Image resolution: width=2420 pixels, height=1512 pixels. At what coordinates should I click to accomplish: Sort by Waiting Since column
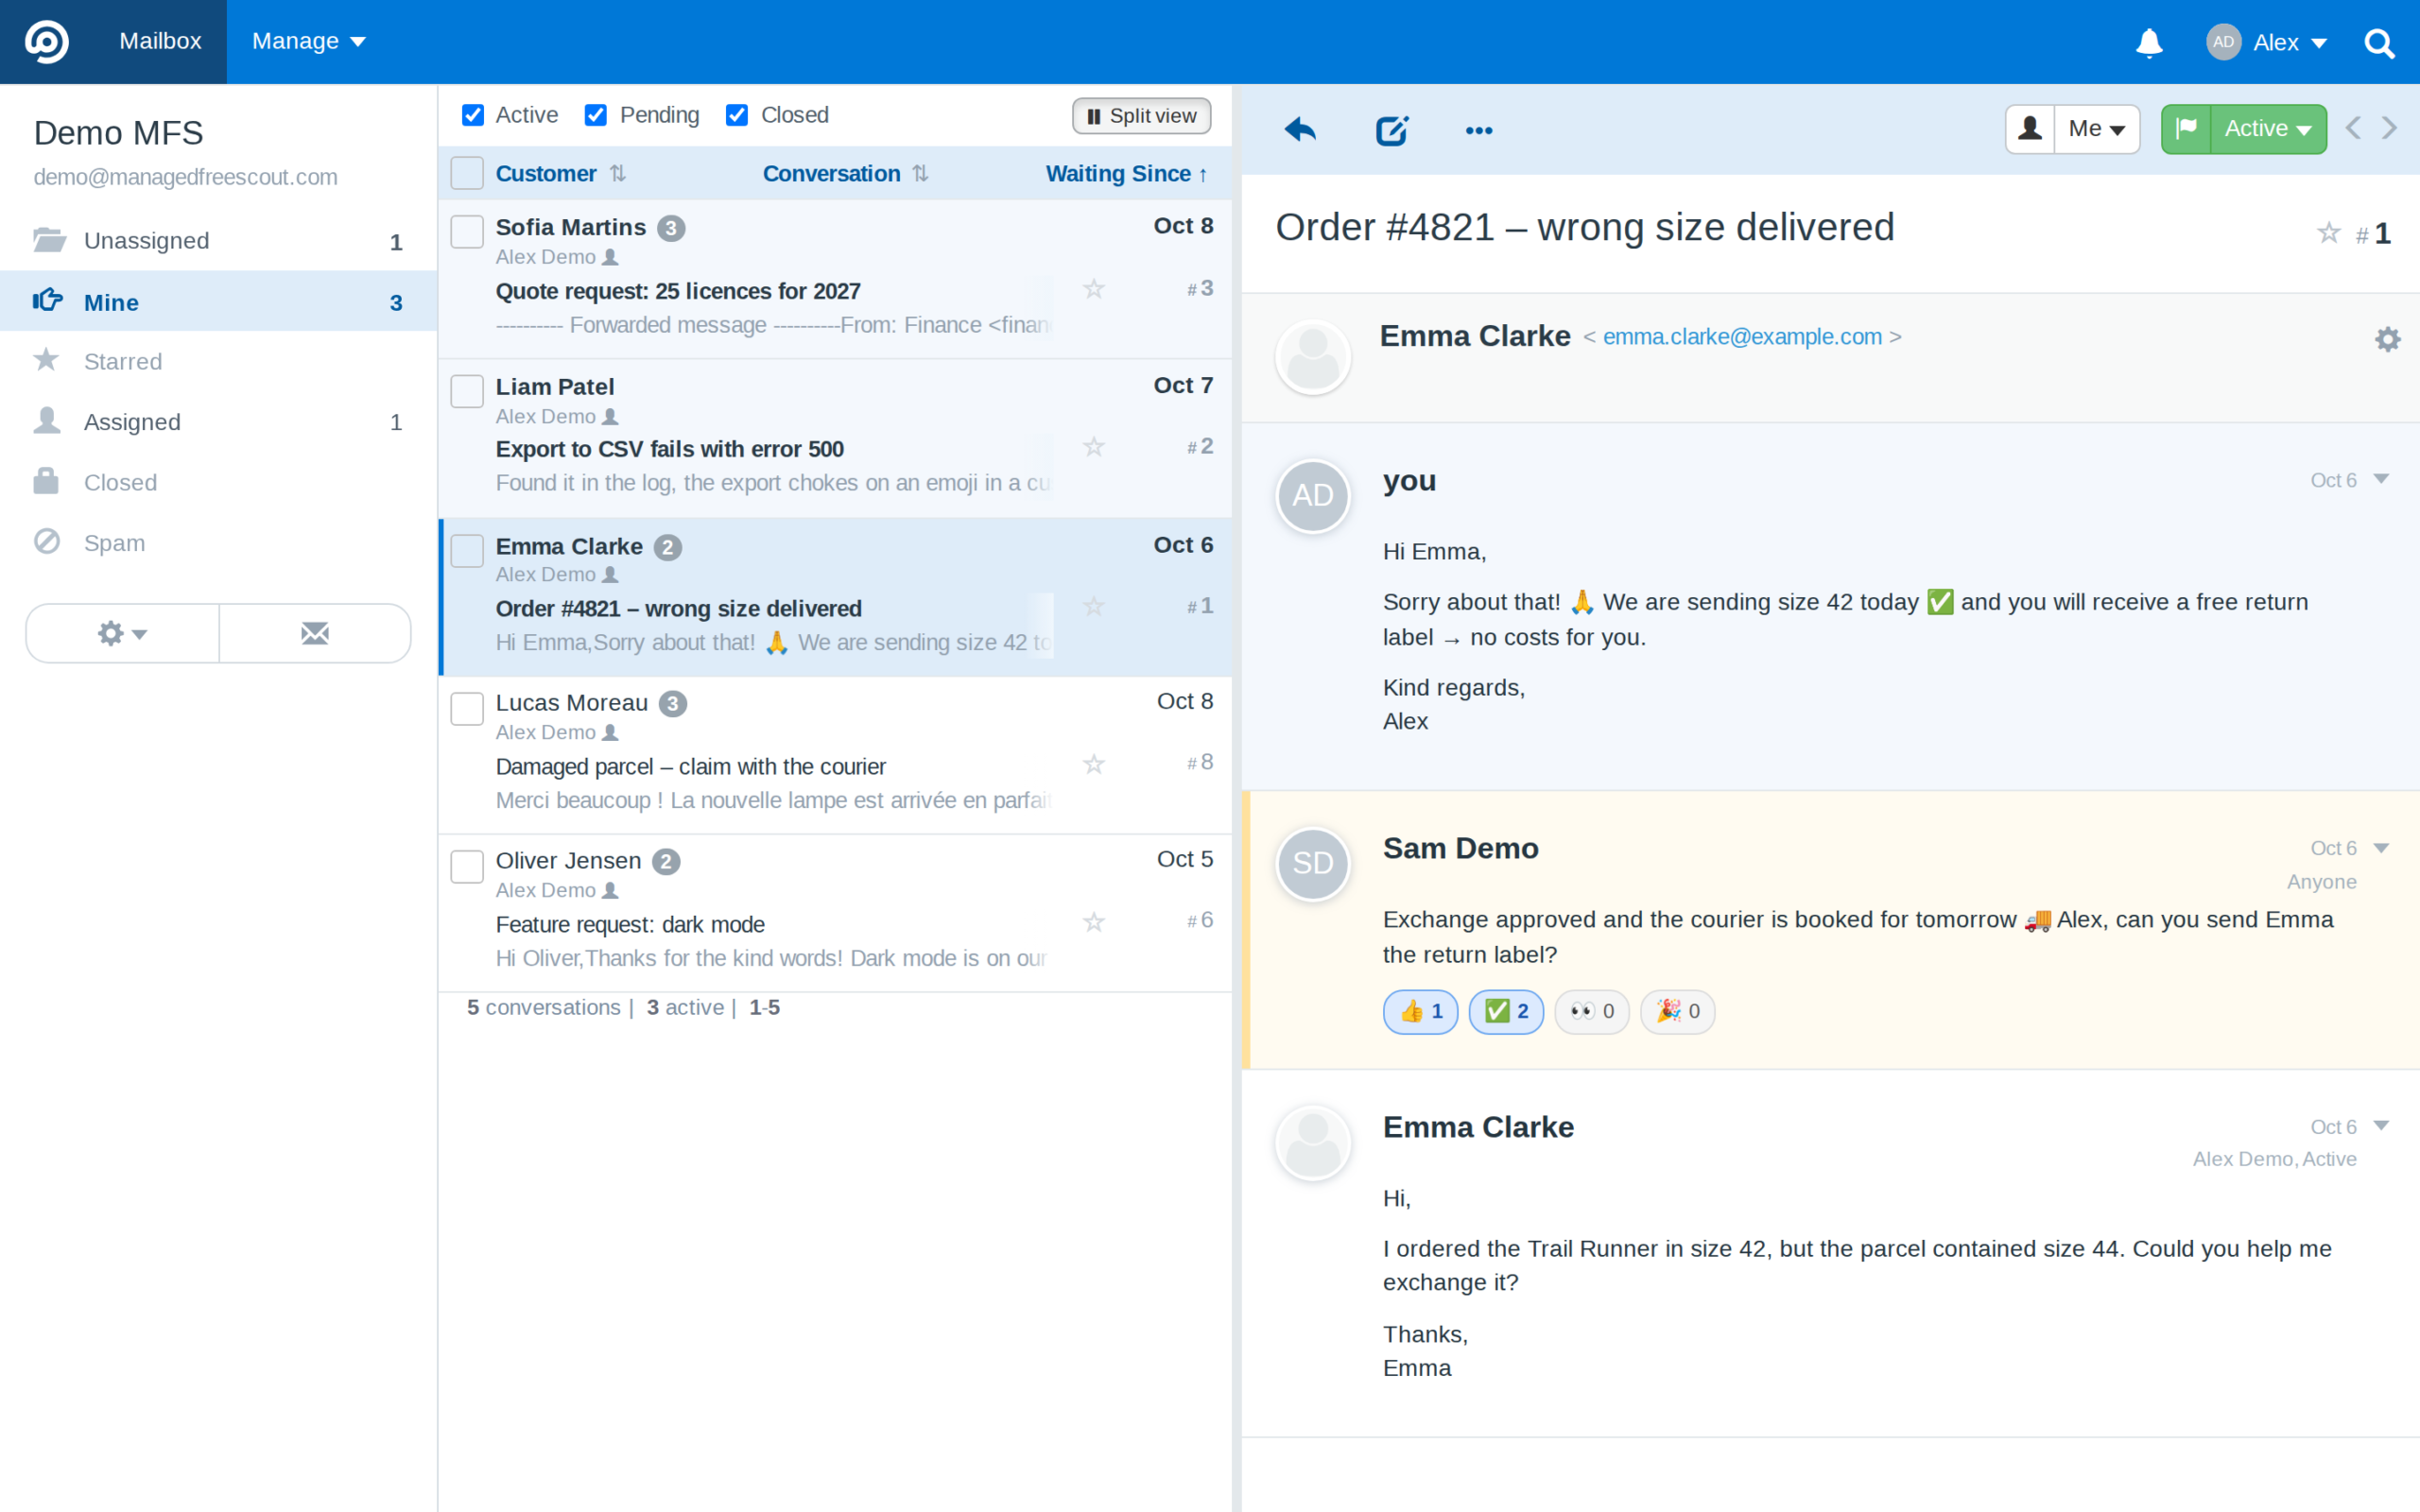coord(1127,173)
